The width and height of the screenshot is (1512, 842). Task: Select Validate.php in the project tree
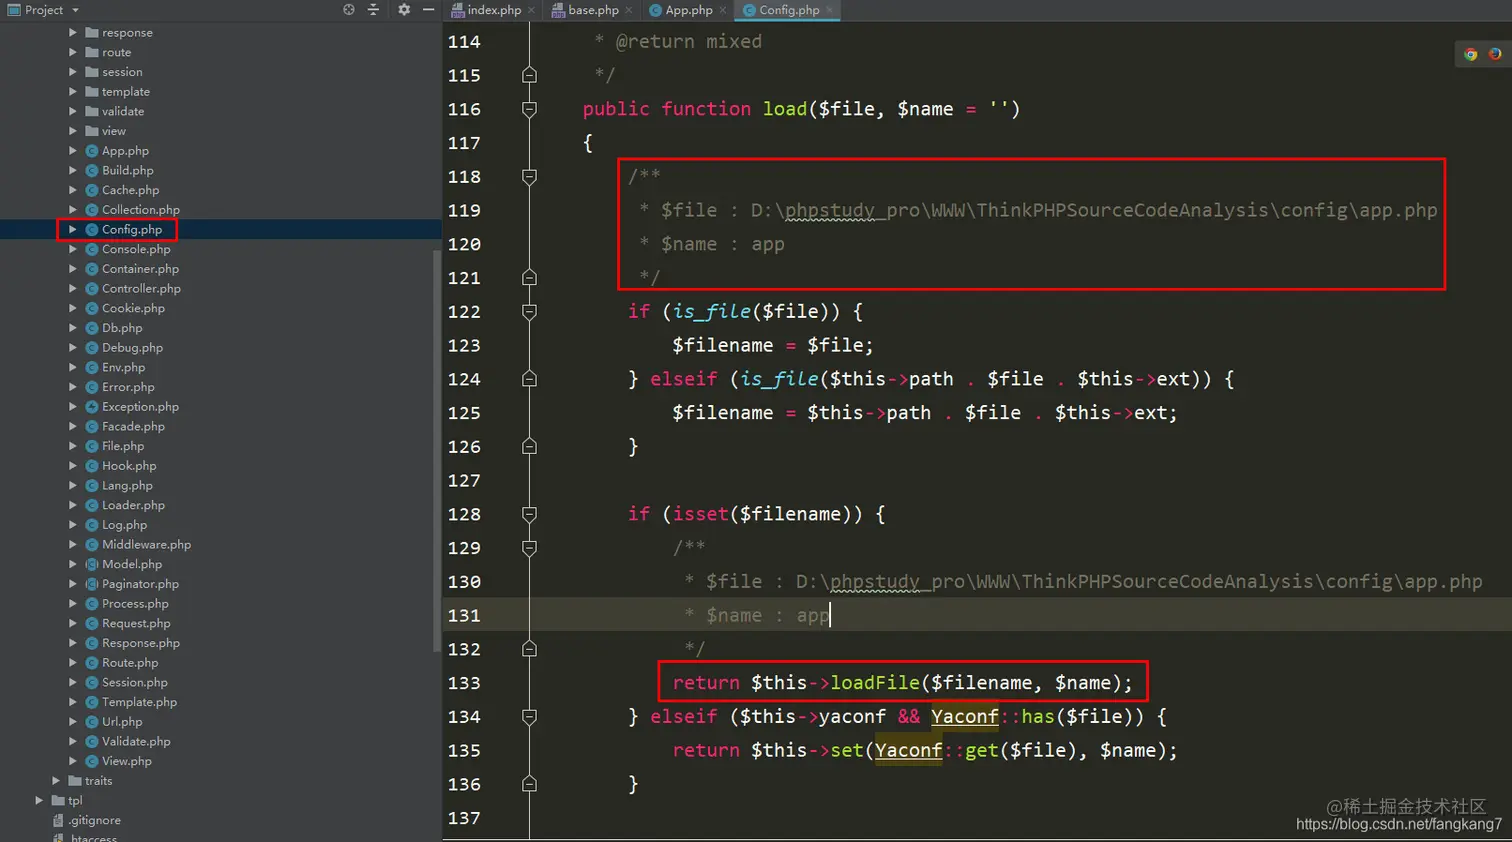tap(136, 741)
